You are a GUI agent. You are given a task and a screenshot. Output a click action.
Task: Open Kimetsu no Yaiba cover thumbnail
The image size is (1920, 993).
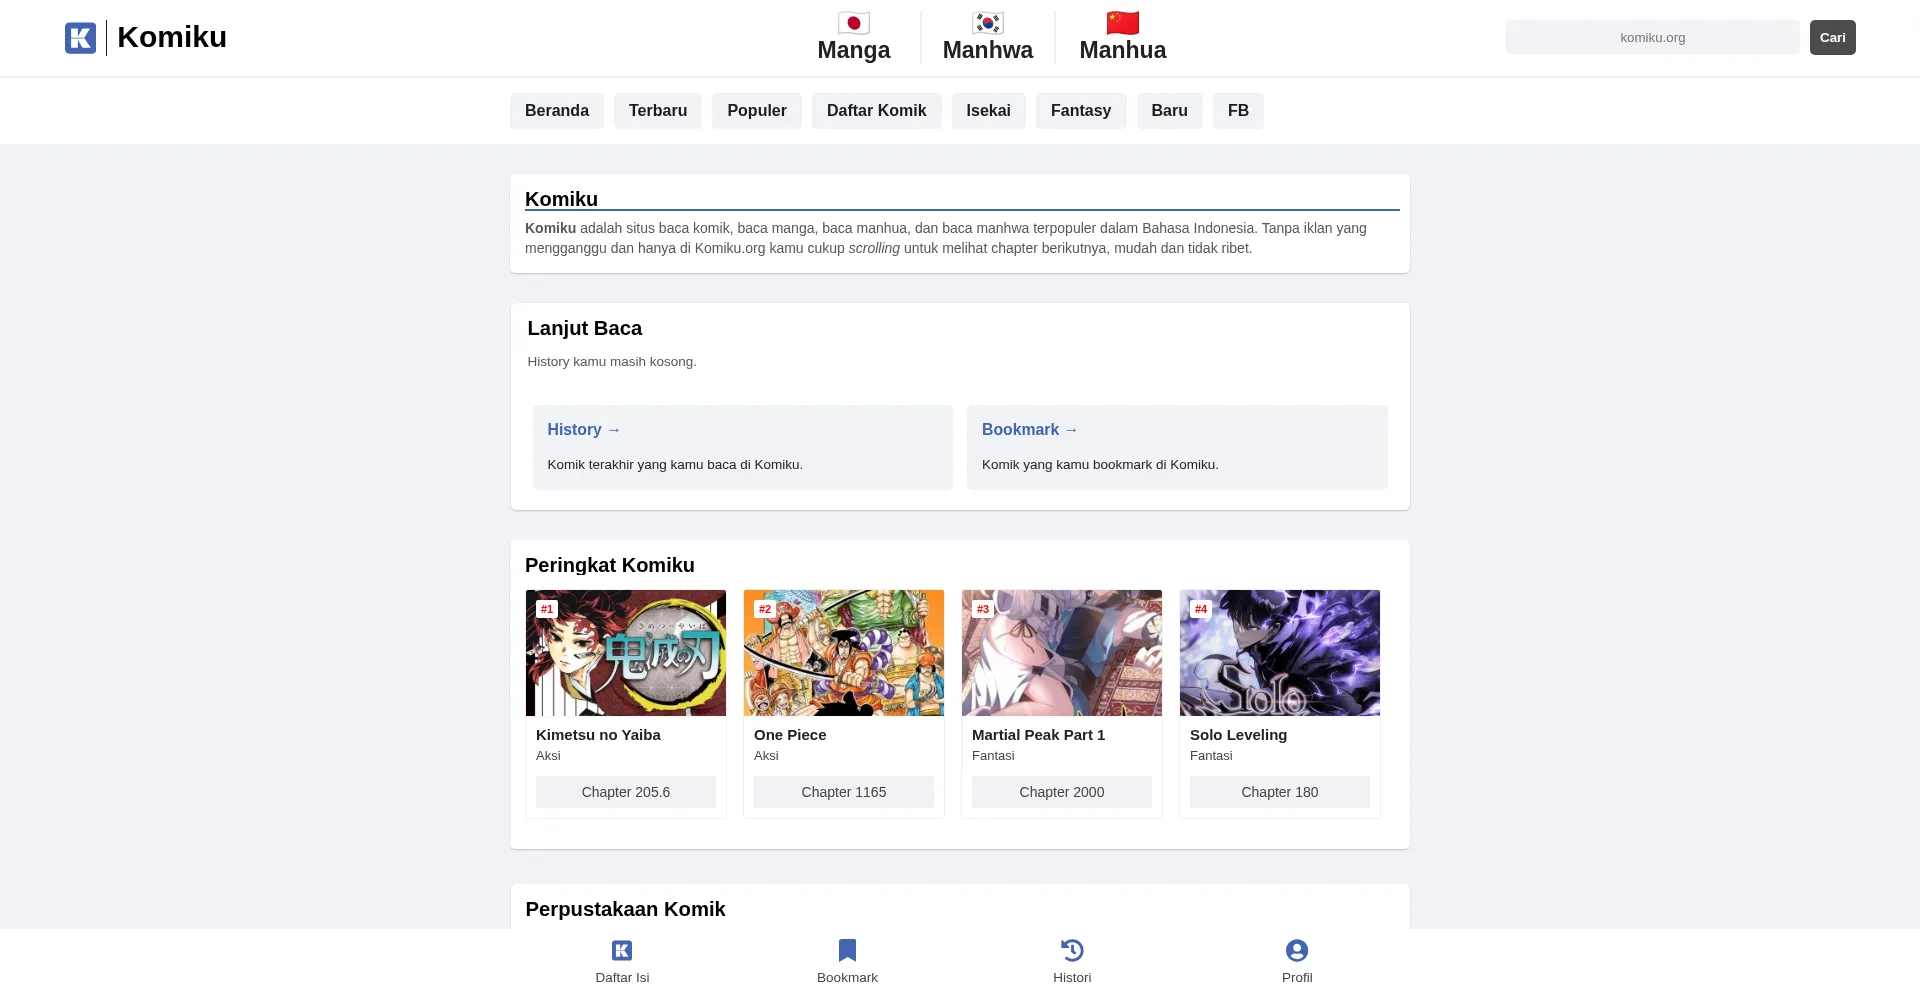tap(626, 653)
